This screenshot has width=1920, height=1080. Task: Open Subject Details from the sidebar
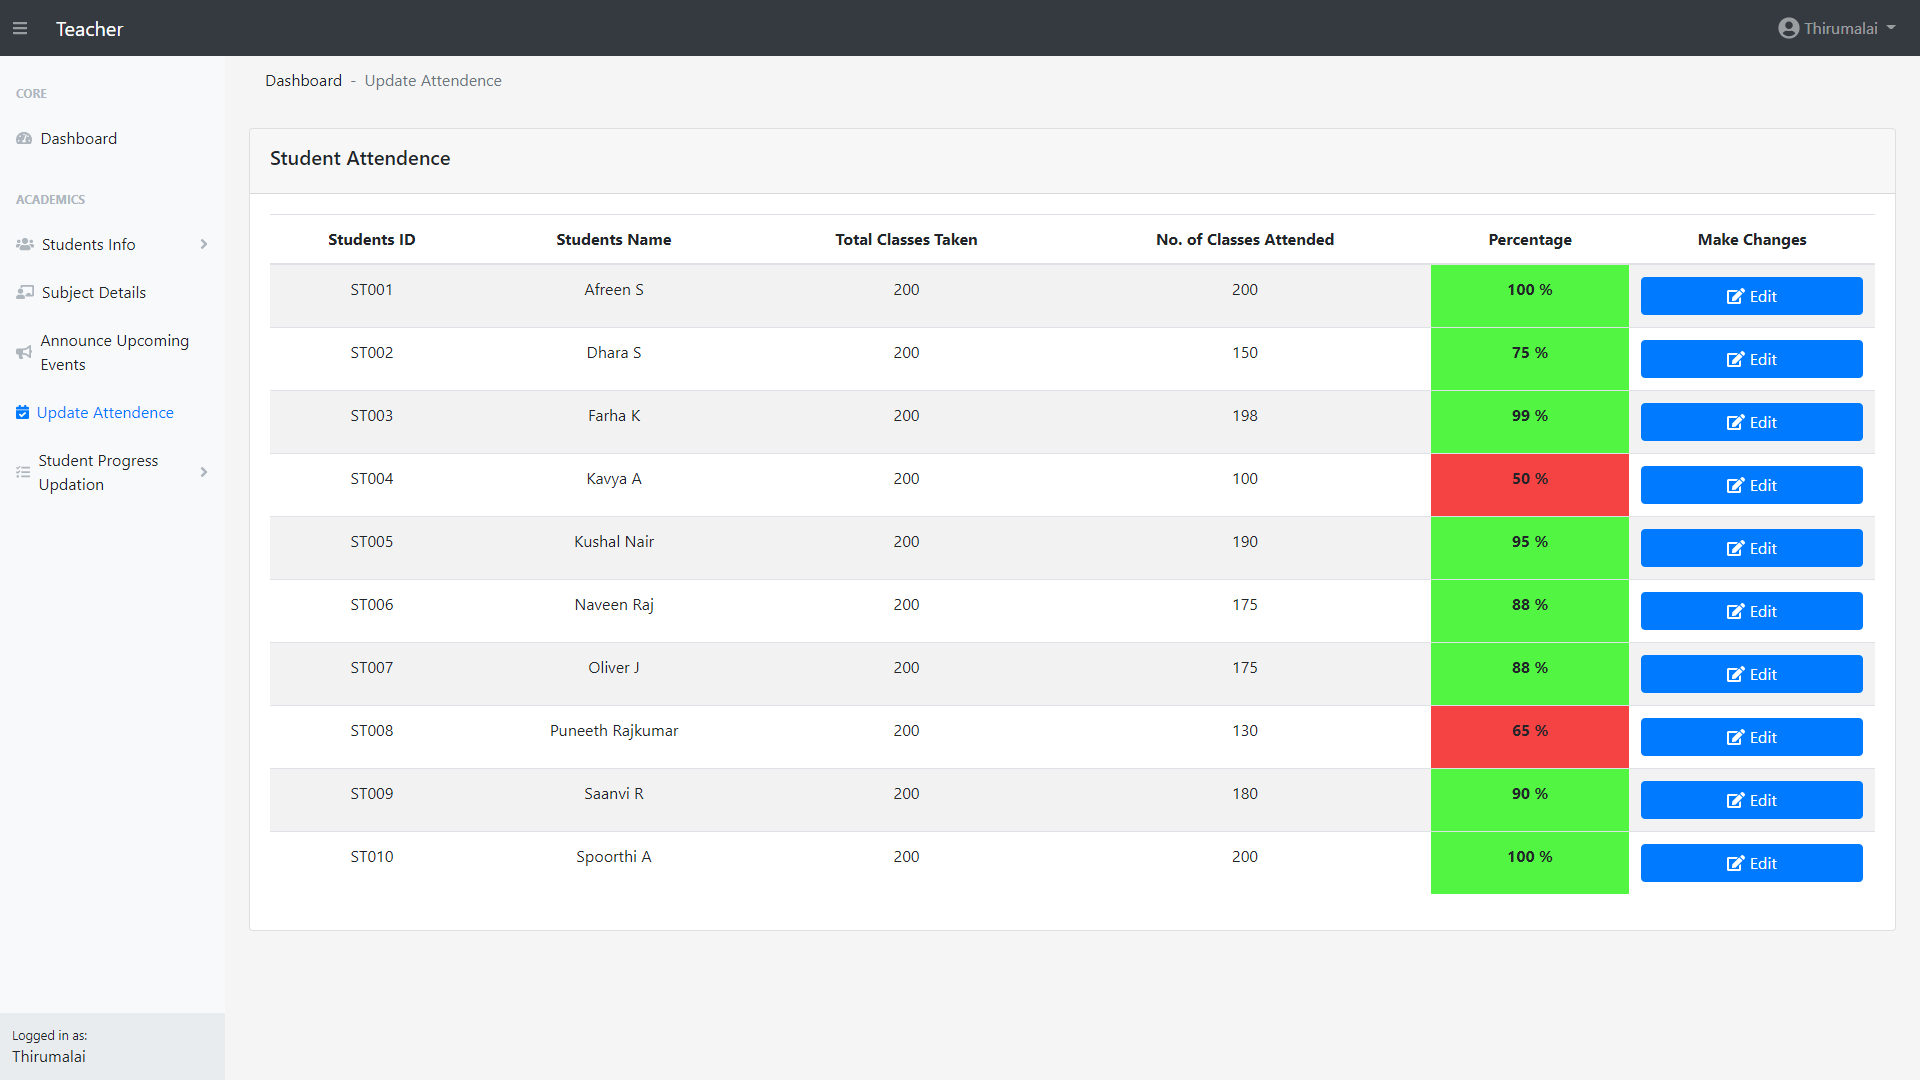pyautogui.click(x=94, y=293)
